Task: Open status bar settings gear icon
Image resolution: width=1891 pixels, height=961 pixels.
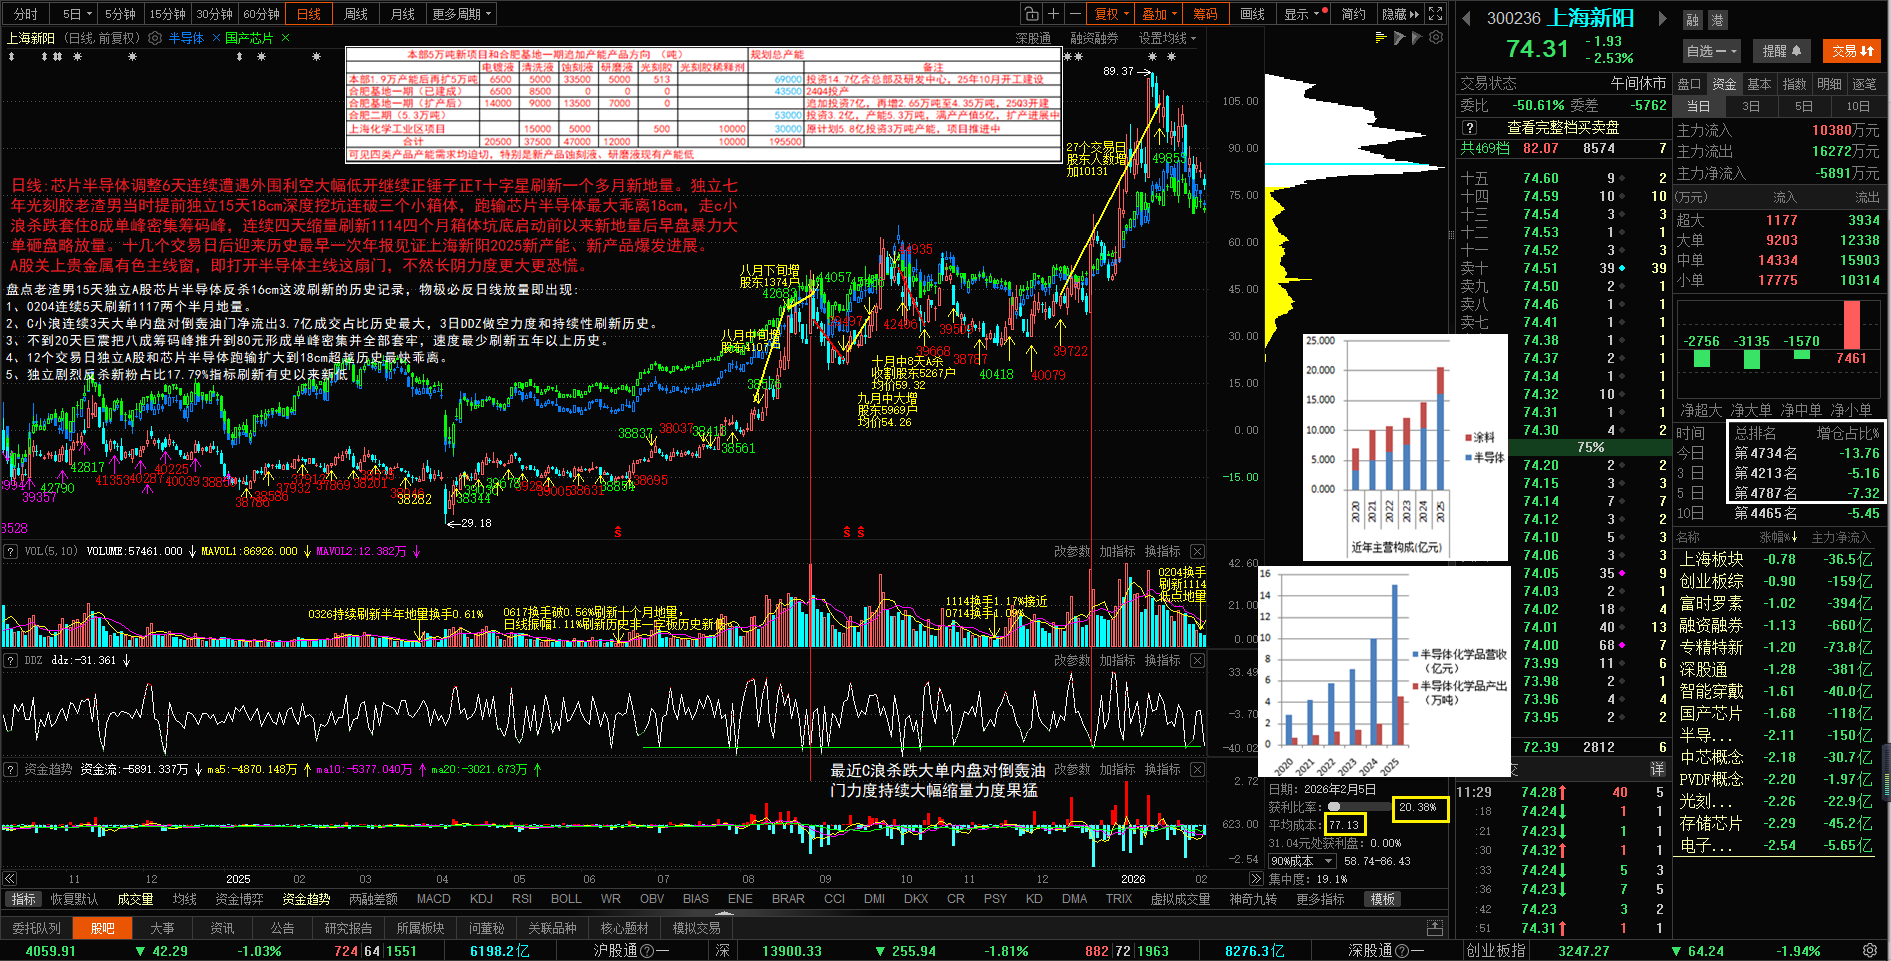Action: (x=1870, y=951)
